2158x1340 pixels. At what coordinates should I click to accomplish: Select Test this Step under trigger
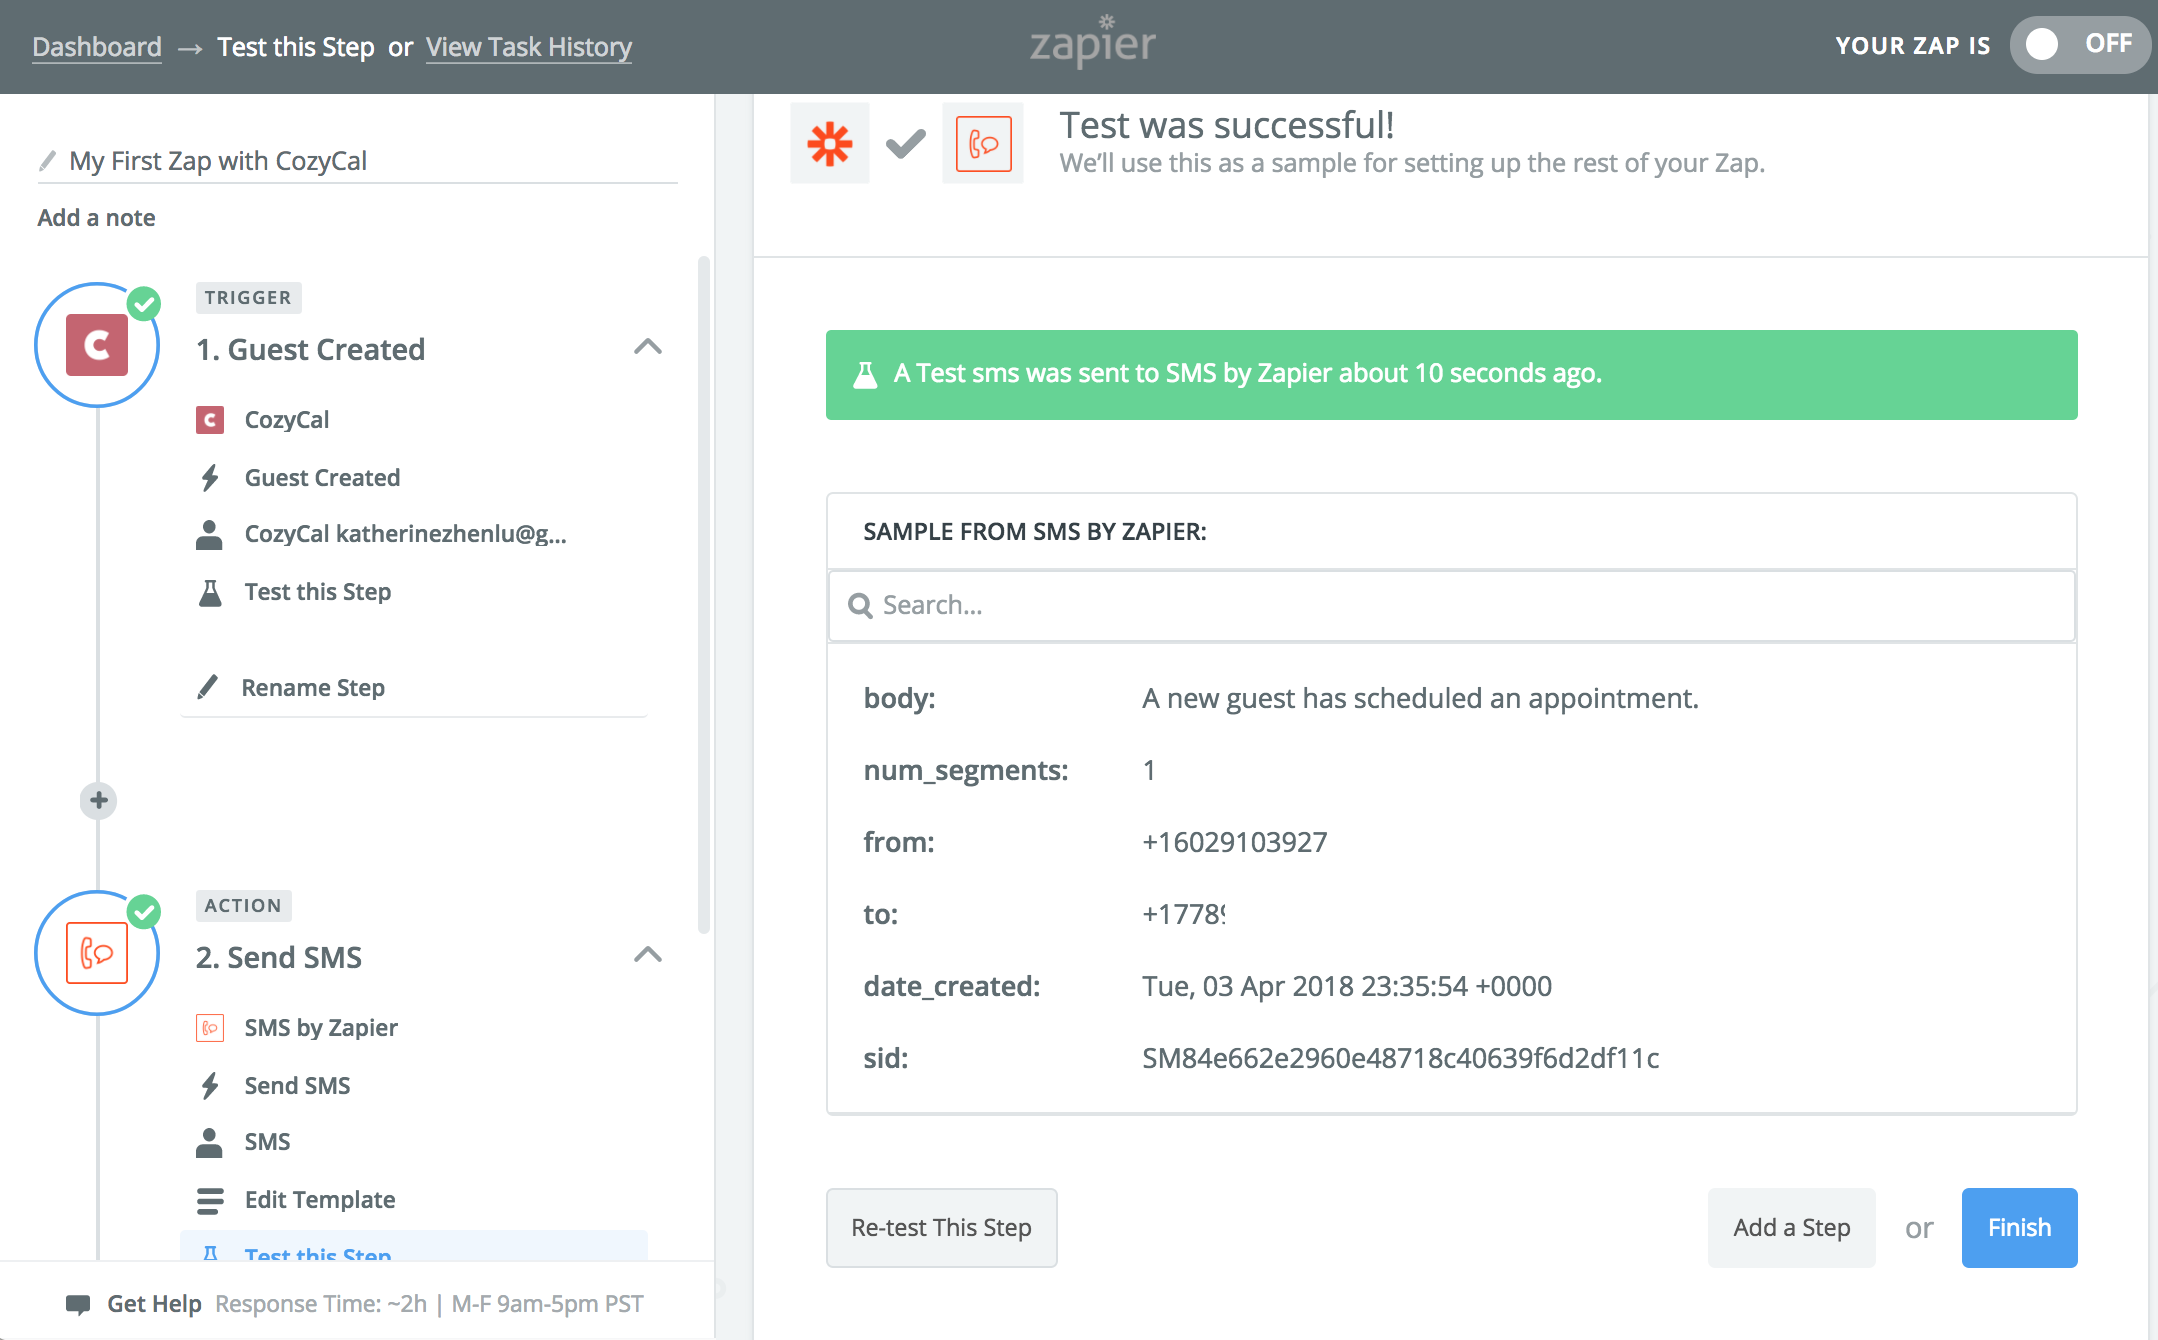pyautogui.click(x=317, y=592)
